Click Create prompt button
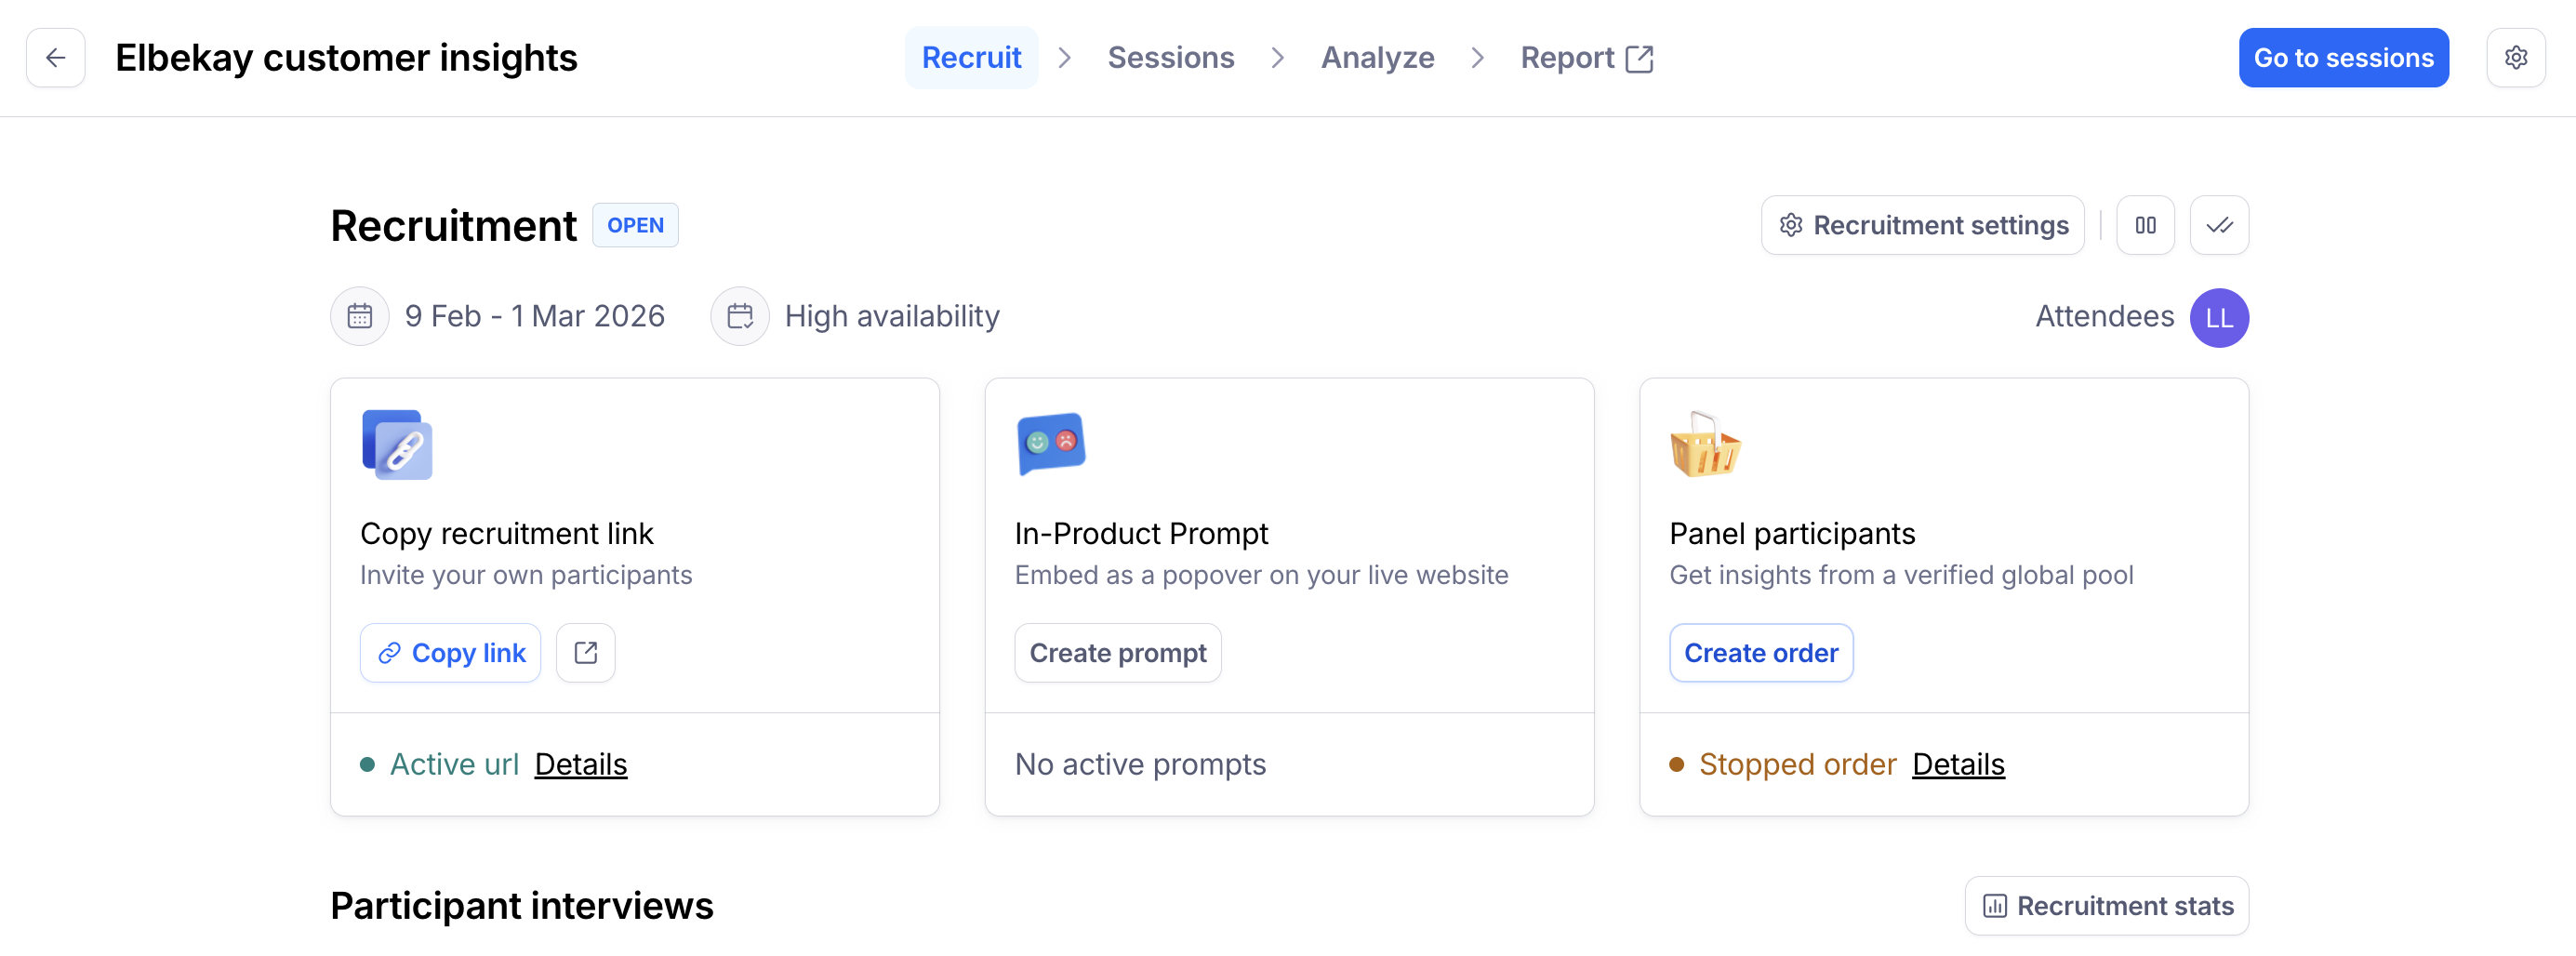2576x956 pixels. coord(1118,653)
